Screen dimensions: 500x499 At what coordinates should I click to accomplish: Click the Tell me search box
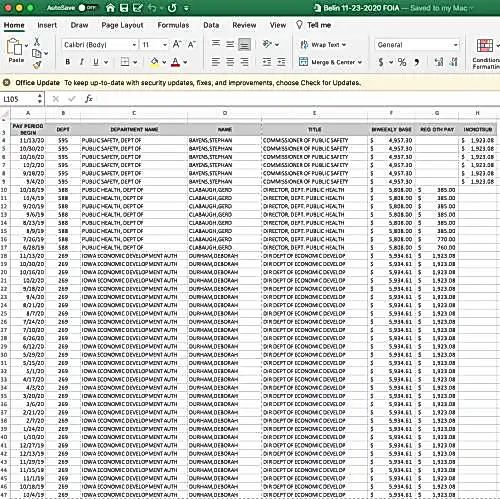coord(313,25)
